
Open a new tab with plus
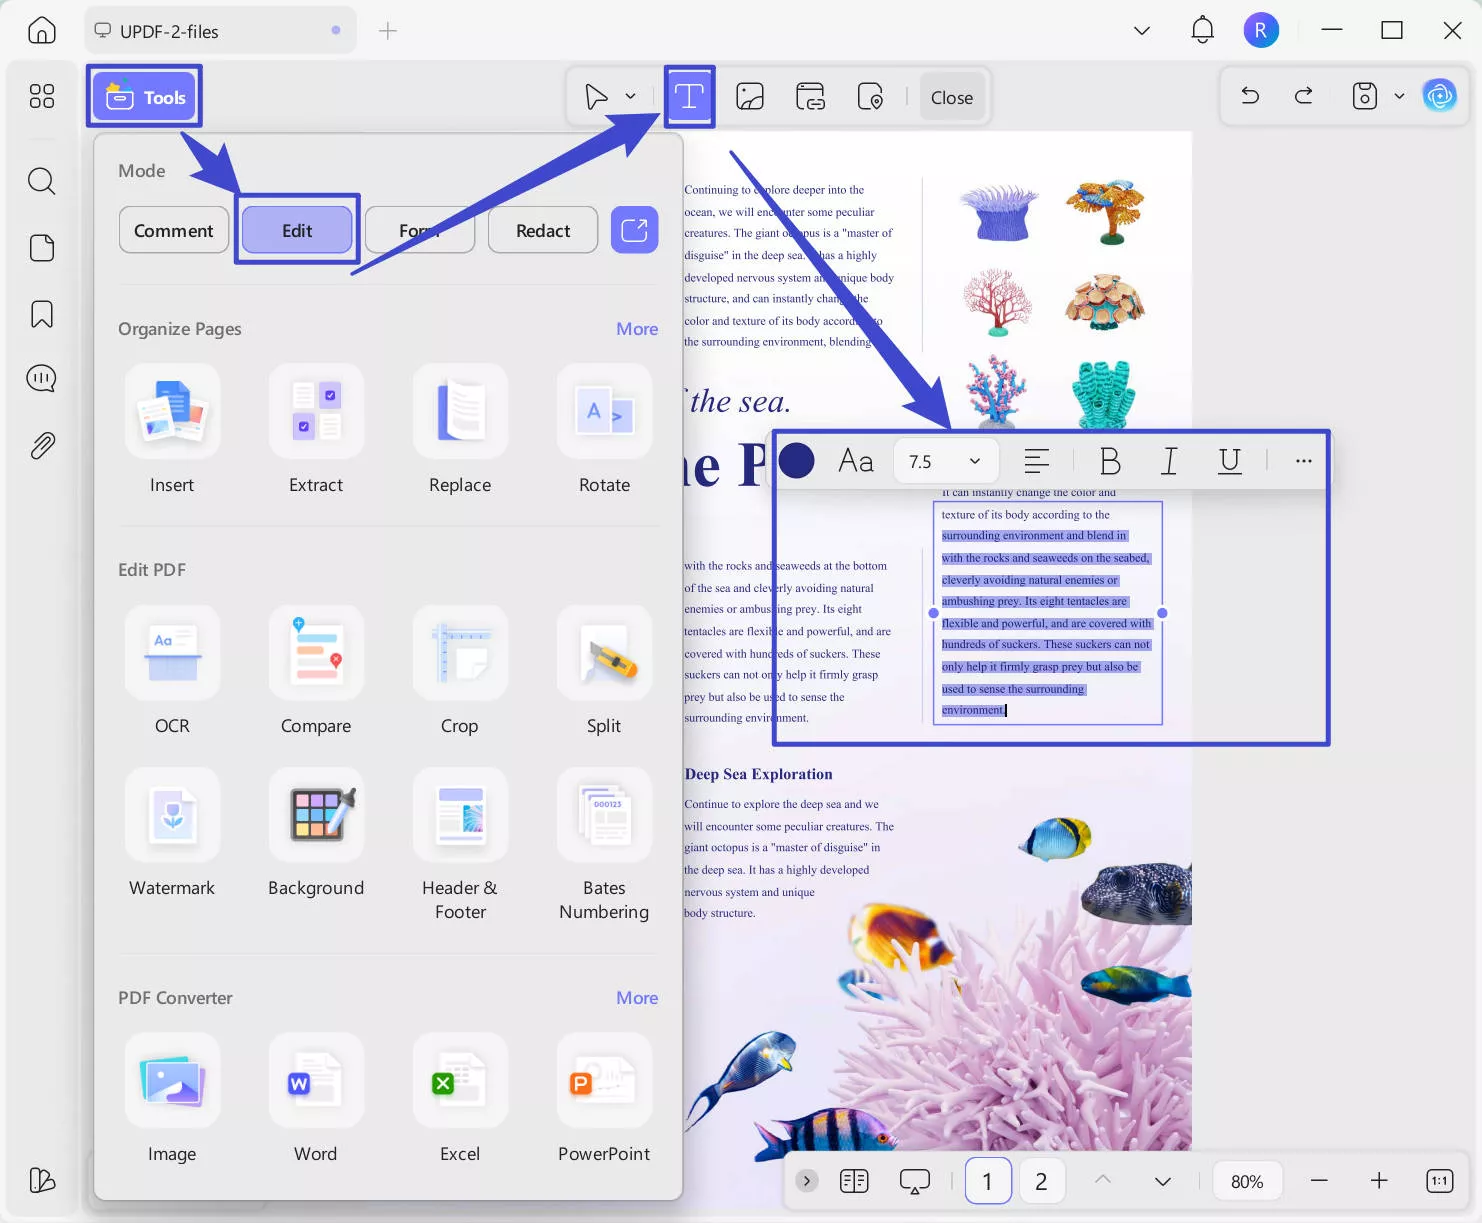(388, 31)
